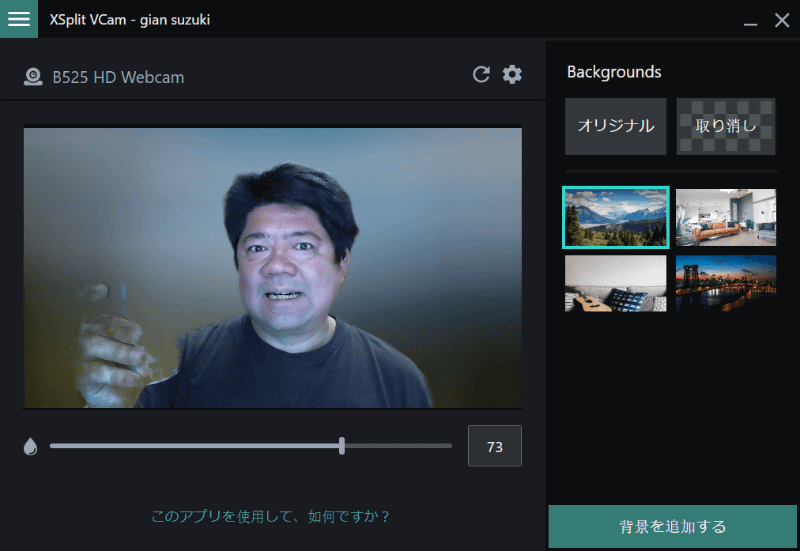Click the Backgrounds heading
The height and width of the screenshot is (551, 800).
pyautogui.click(x=614, y=72)
